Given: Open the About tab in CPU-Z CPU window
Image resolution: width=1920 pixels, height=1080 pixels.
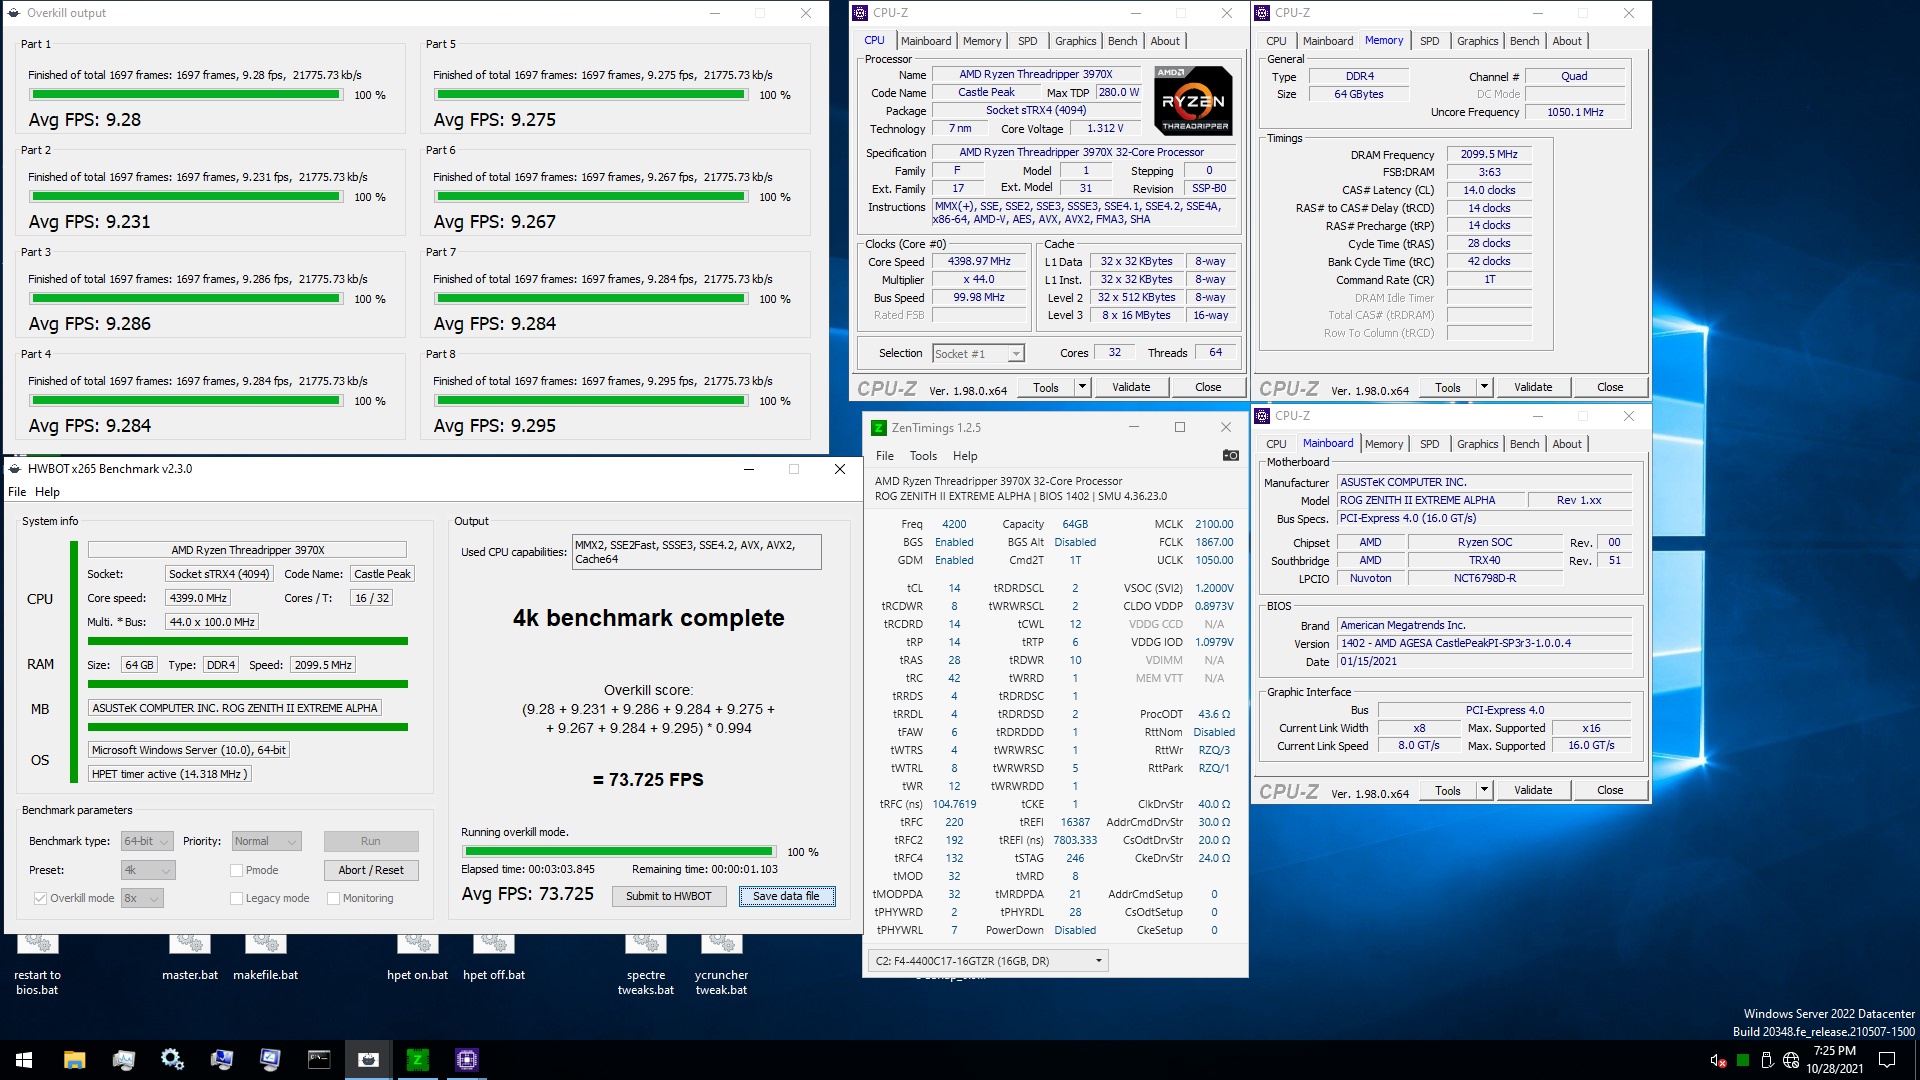Looking at the screenshot, I should [1165, 41].
